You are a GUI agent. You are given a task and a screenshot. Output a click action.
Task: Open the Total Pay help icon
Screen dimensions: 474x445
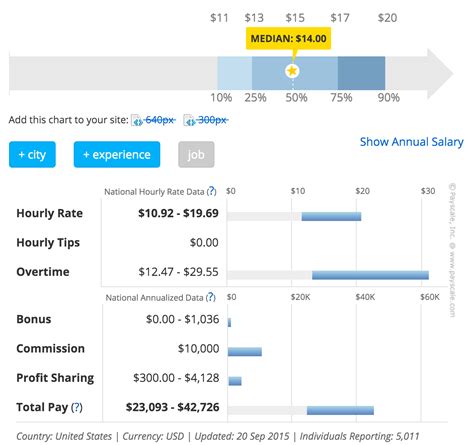[77, 407]
